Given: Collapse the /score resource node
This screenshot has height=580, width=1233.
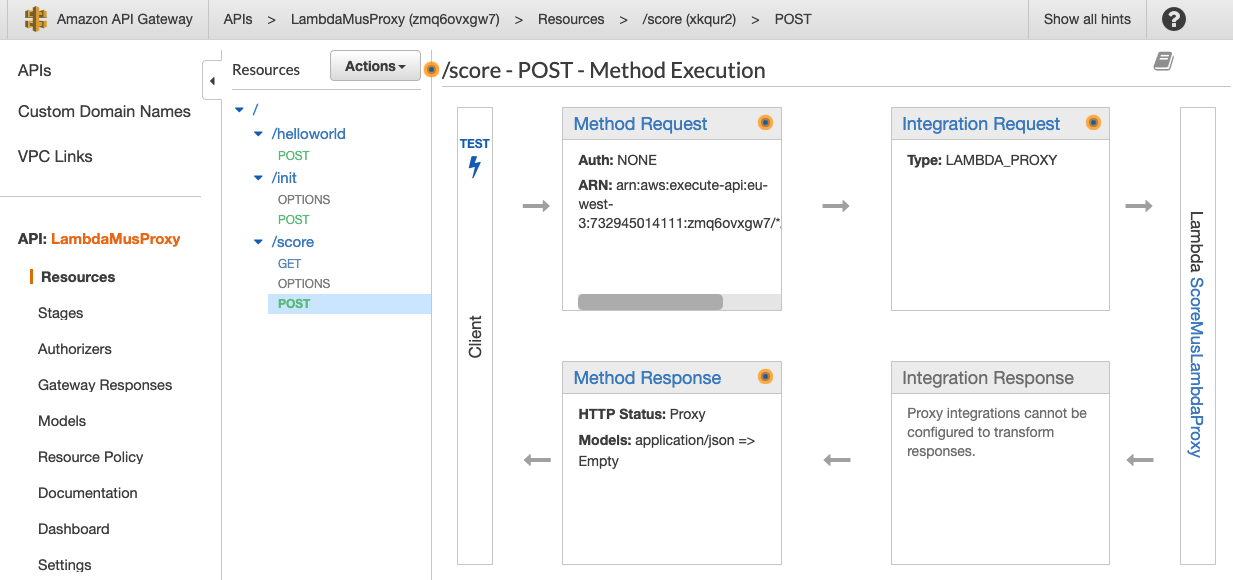Looking at the screenshot, I should (257, 241).
